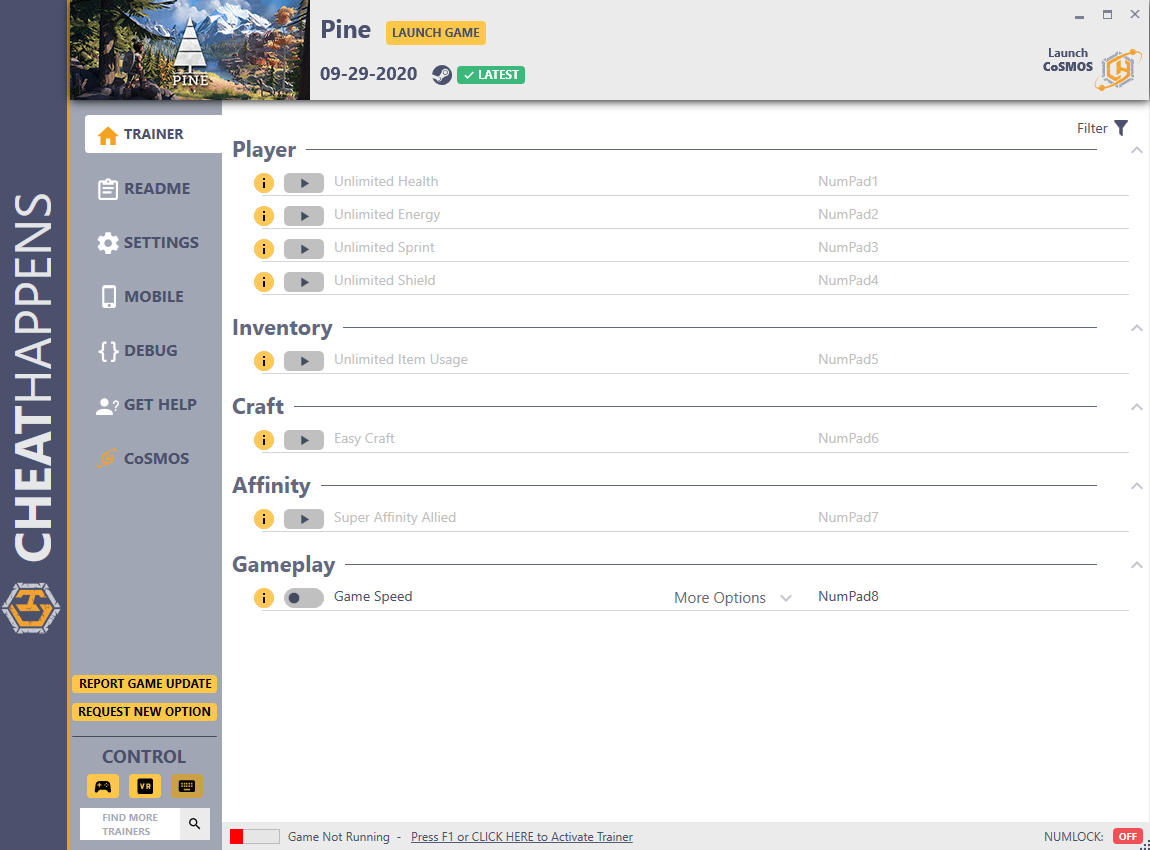Image resolution: width=1150 pixels, height=850 pixels.
Task: Click the NumPad8 hotkey for Game Speed
Action: click(x=848, y=596)
